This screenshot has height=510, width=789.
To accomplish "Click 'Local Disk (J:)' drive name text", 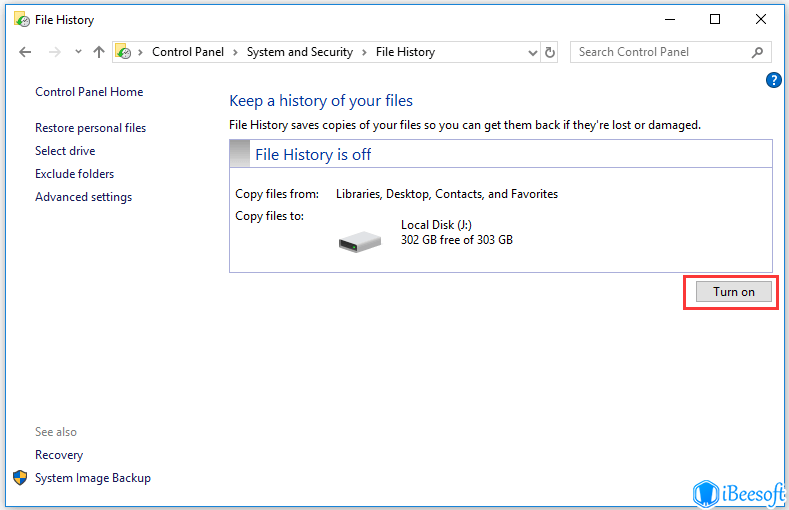I will click(x=436, y=225).
